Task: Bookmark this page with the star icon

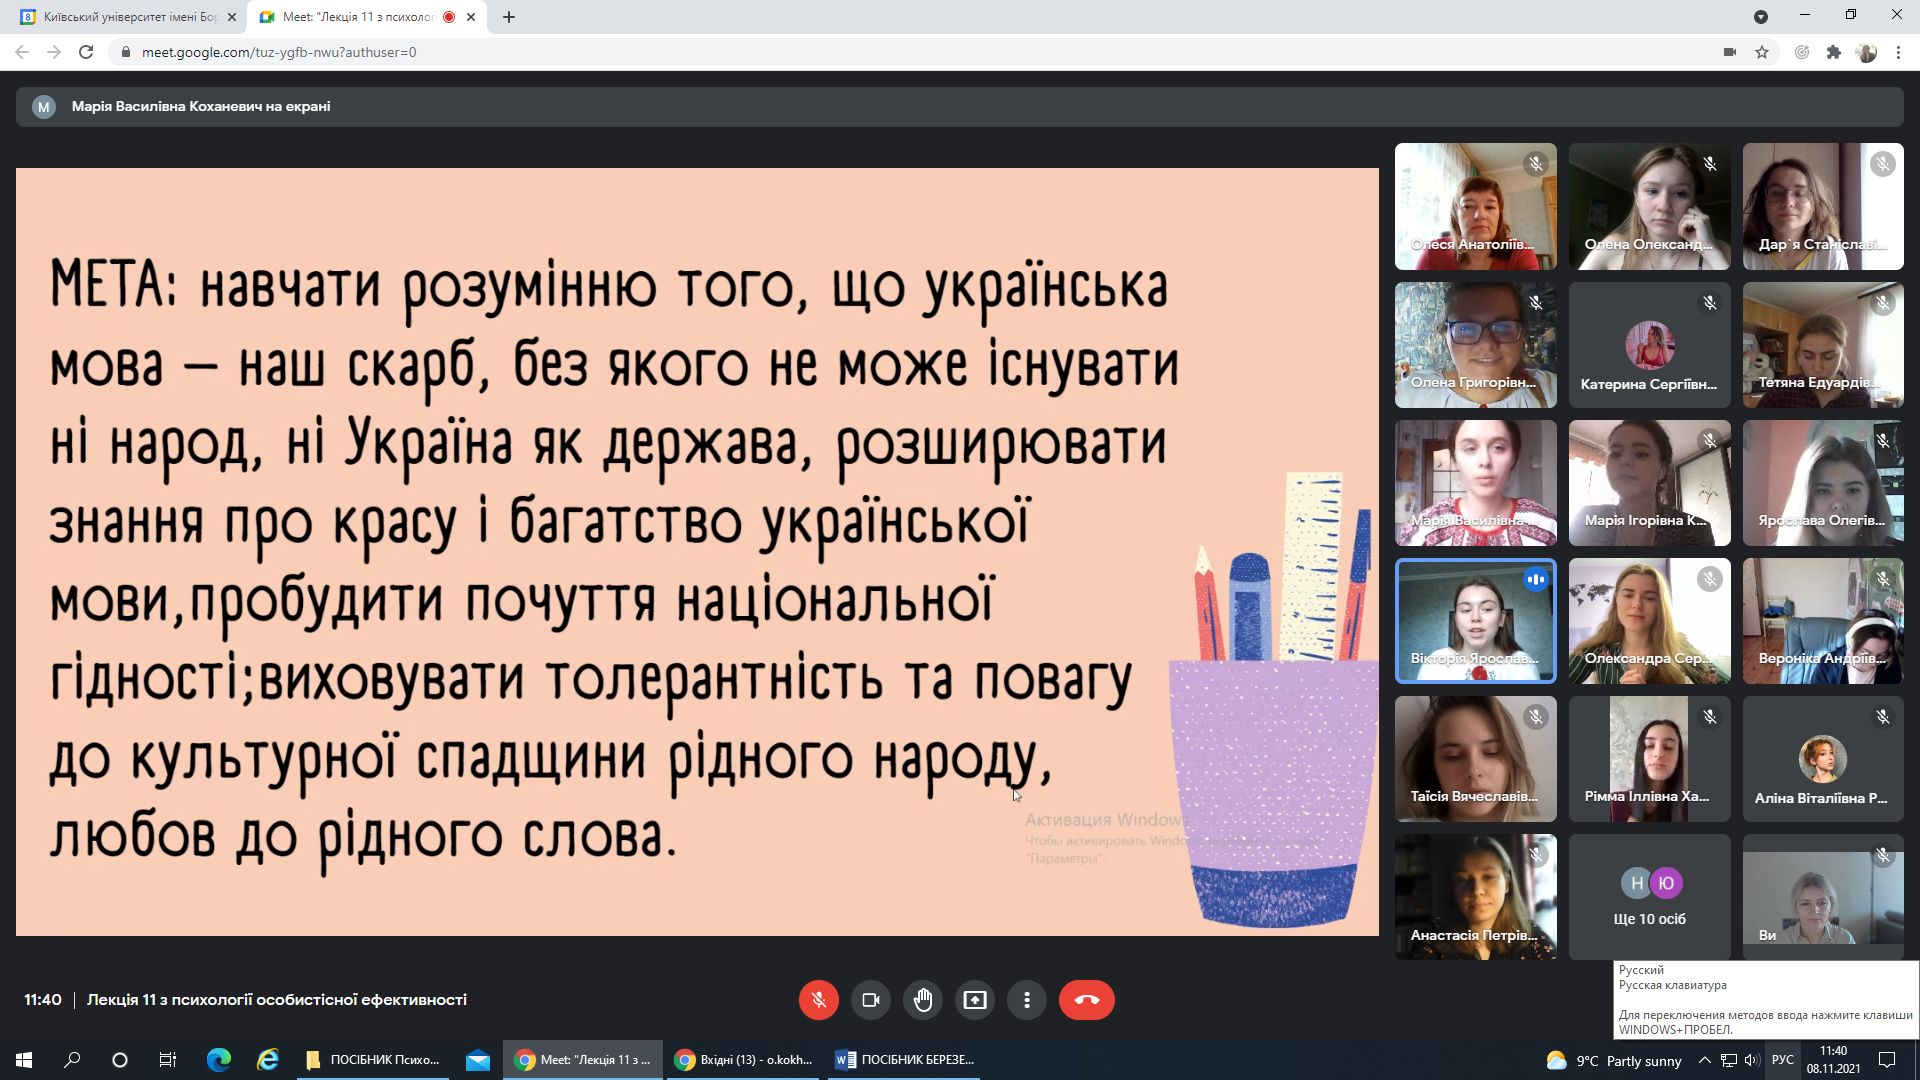Action: pyautogui.click(x=1764, y=52)
